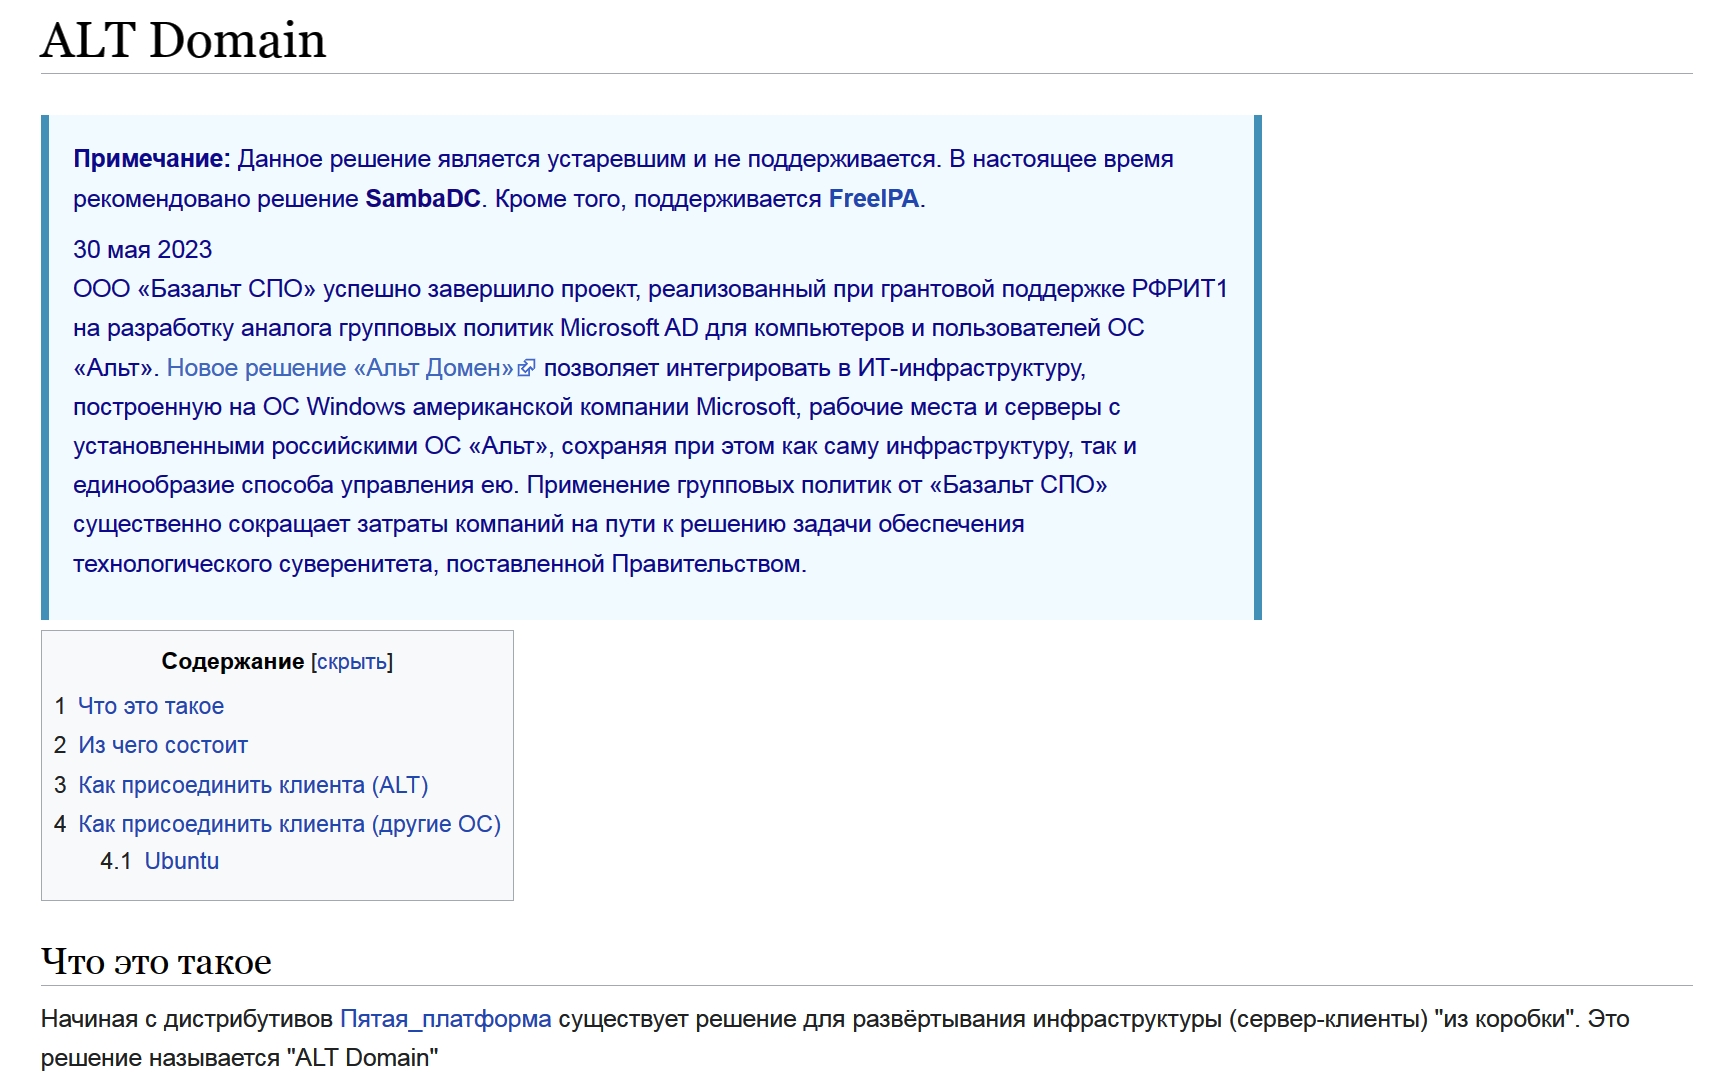
Task: Follow the Новое решение «Альт Домен» link
Action: click(340, 368)
